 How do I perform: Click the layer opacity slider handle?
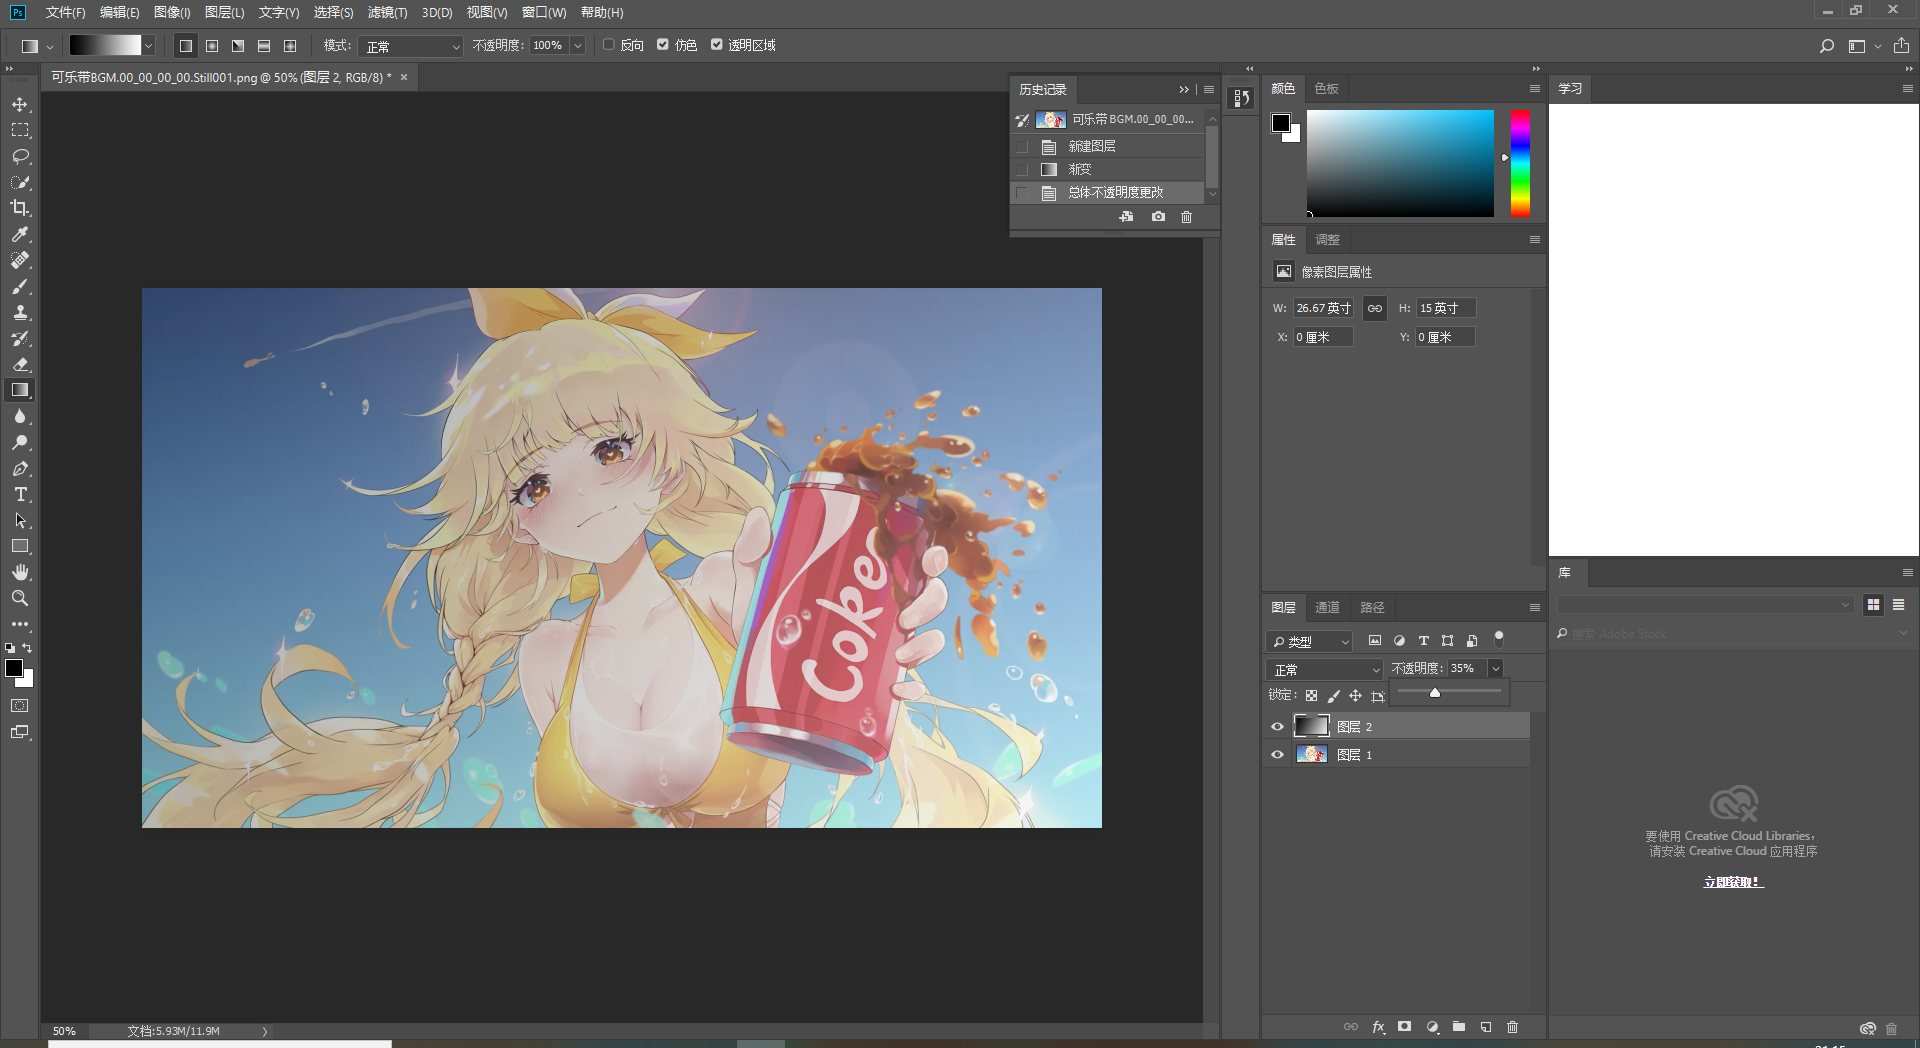(1434, 693)
